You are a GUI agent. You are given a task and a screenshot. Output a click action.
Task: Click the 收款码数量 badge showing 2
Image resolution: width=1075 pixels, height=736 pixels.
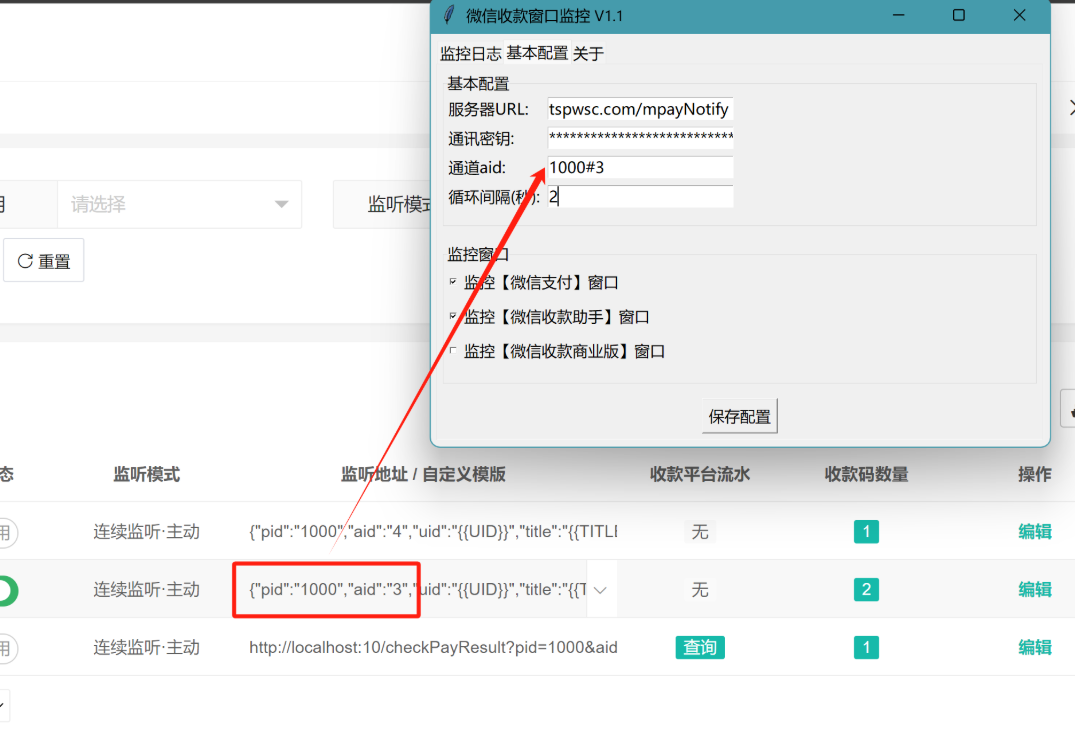[x=866, y=590]
